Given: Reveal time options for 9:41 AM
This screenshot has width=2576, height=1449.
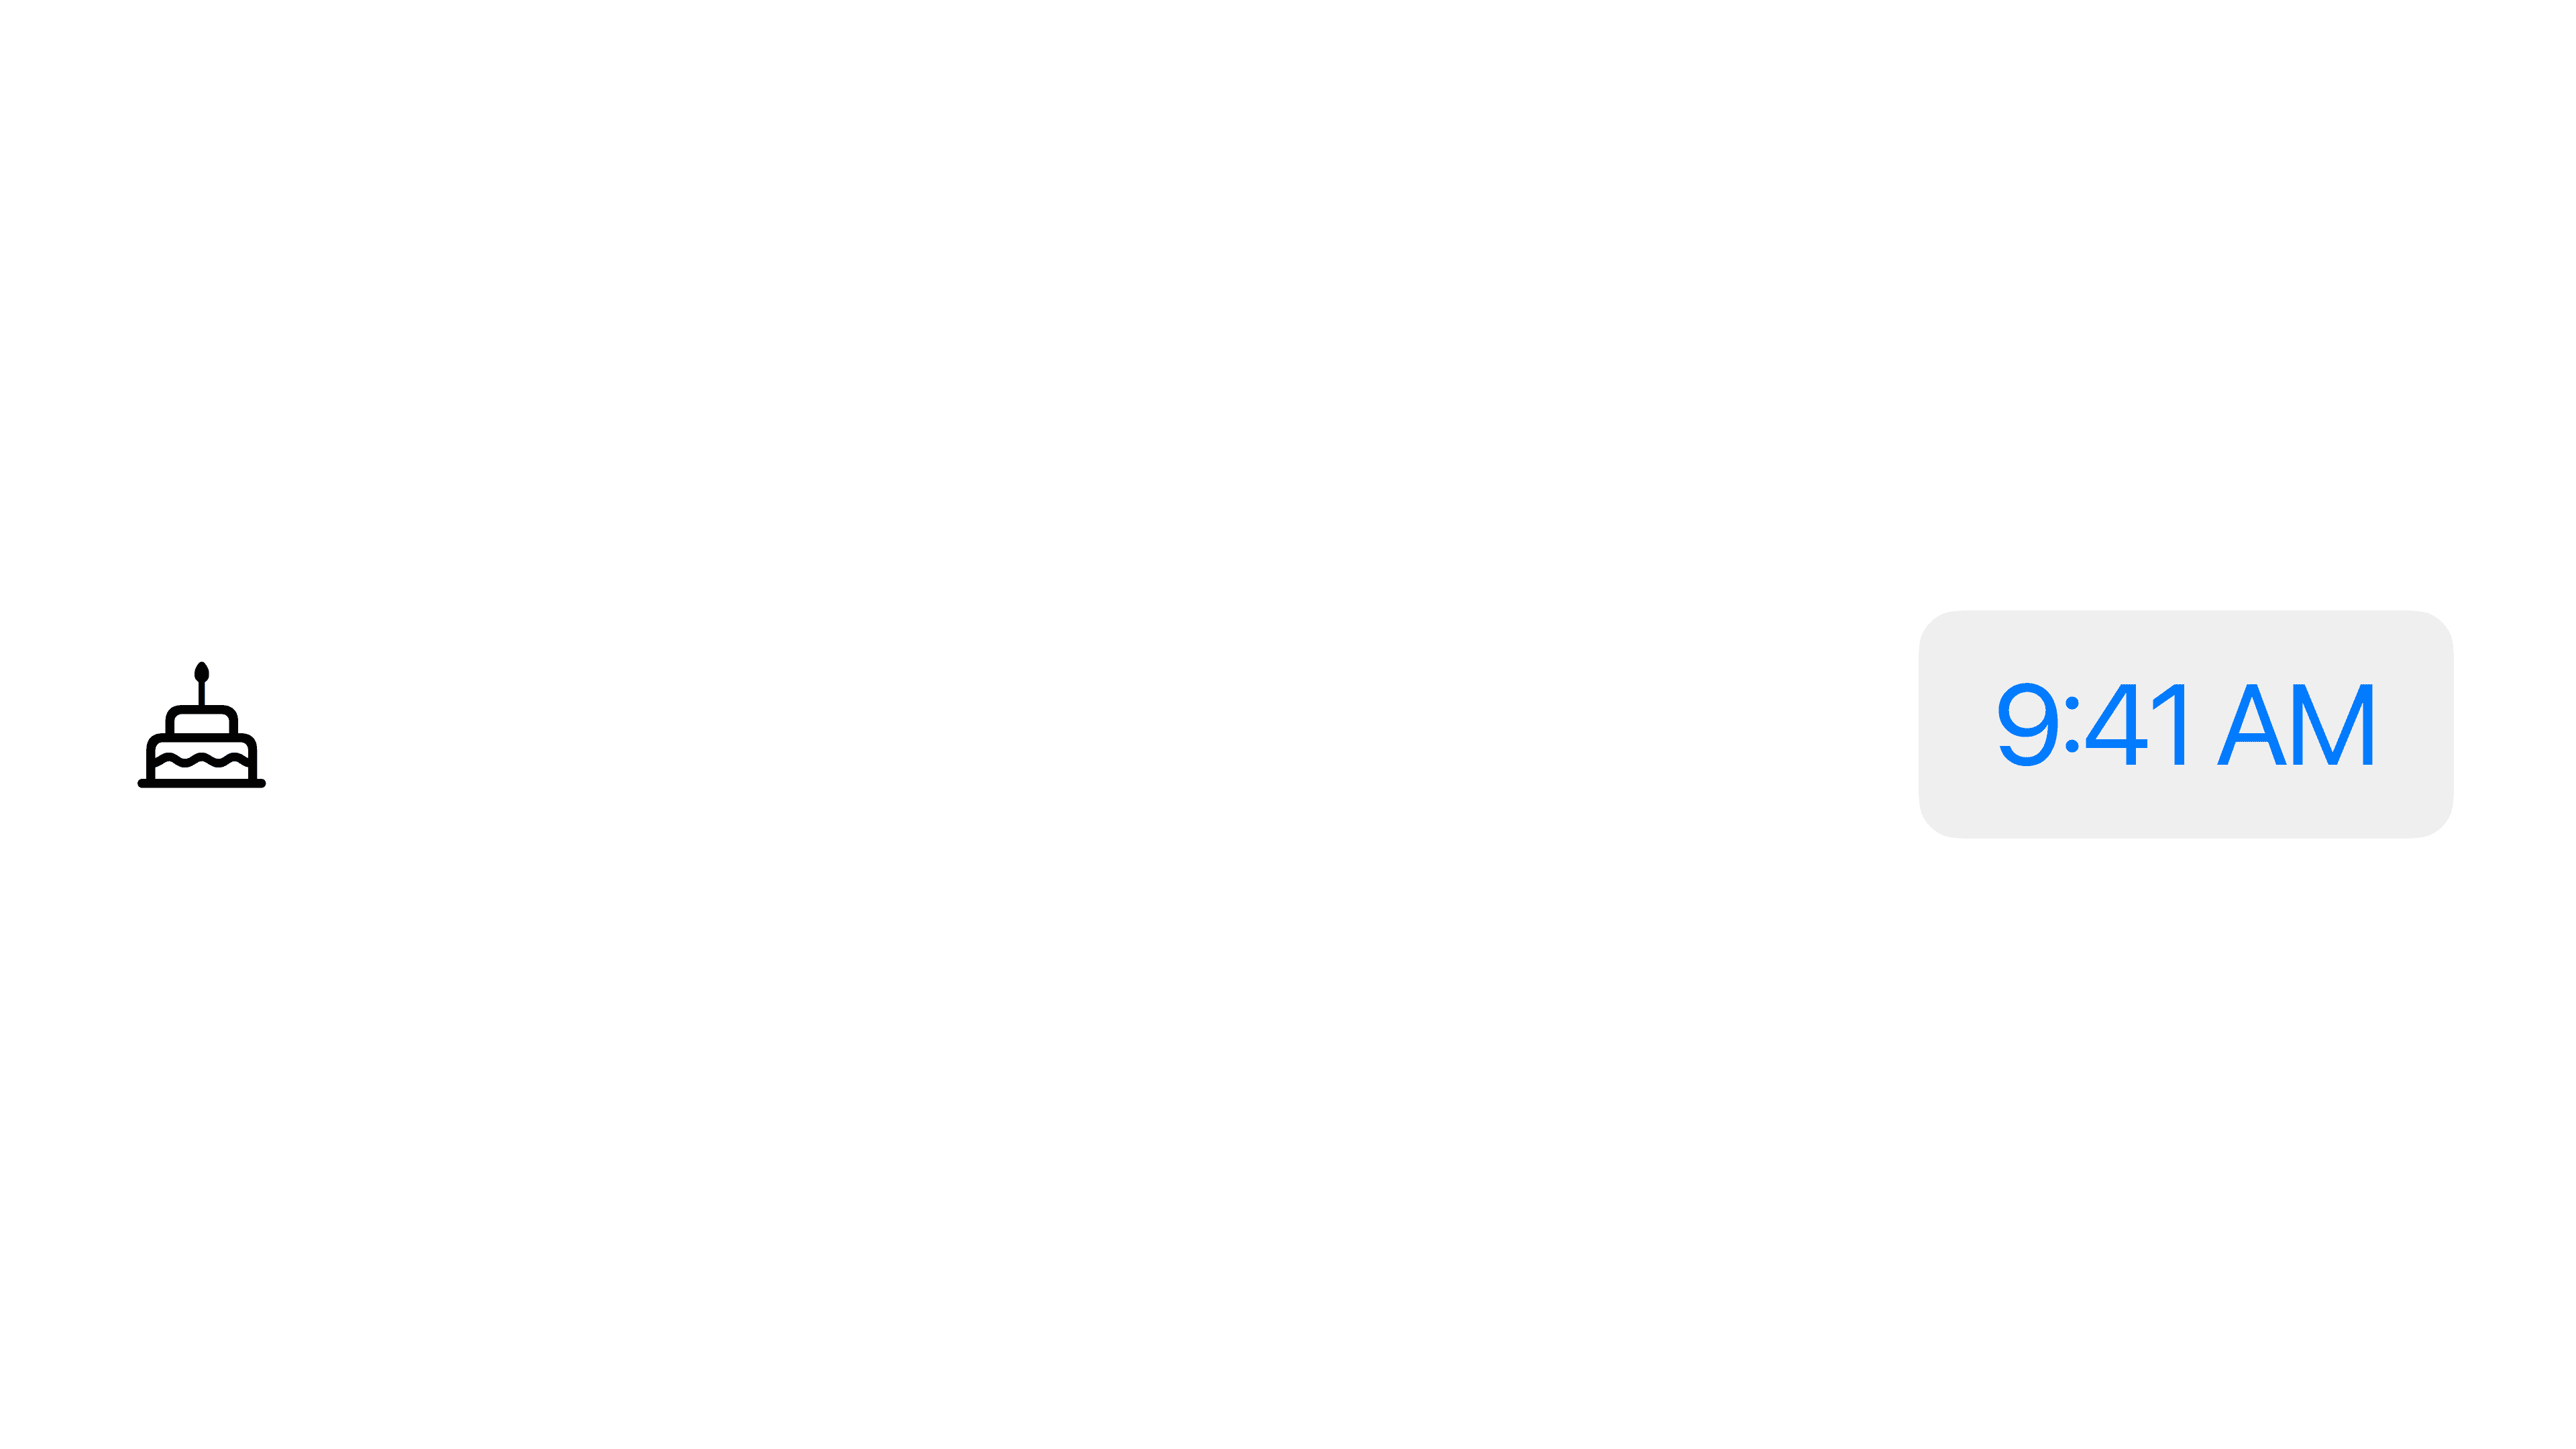Looking at the screenshot, I should point(2185,724).
